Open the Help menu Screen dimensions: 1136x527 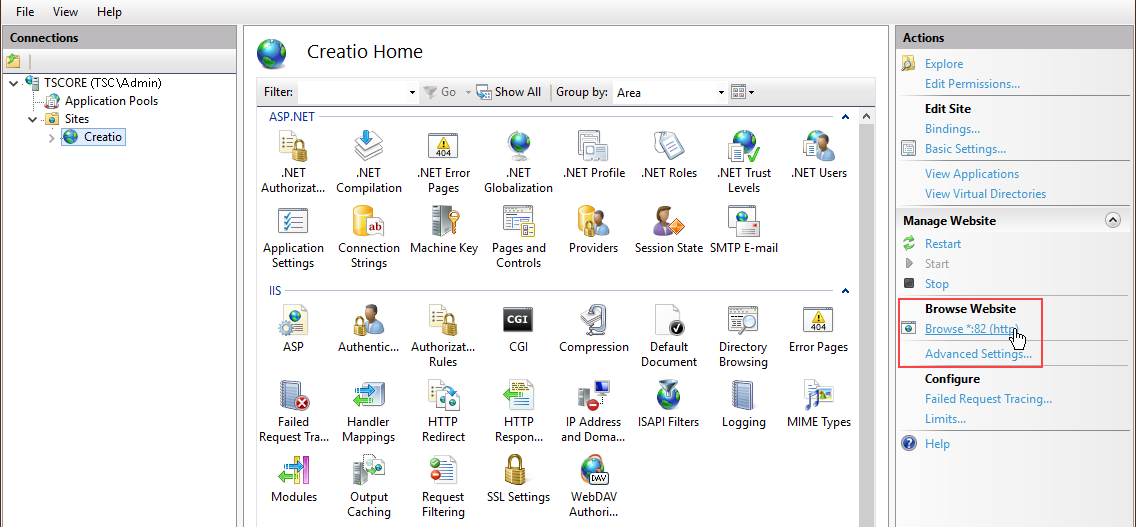(109, 12)
